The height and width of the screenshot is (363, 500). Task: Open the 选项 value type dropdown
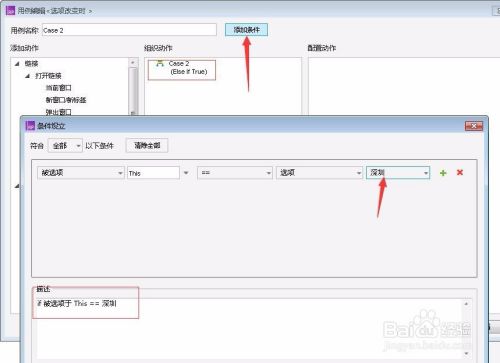click(x=319, y=173)
